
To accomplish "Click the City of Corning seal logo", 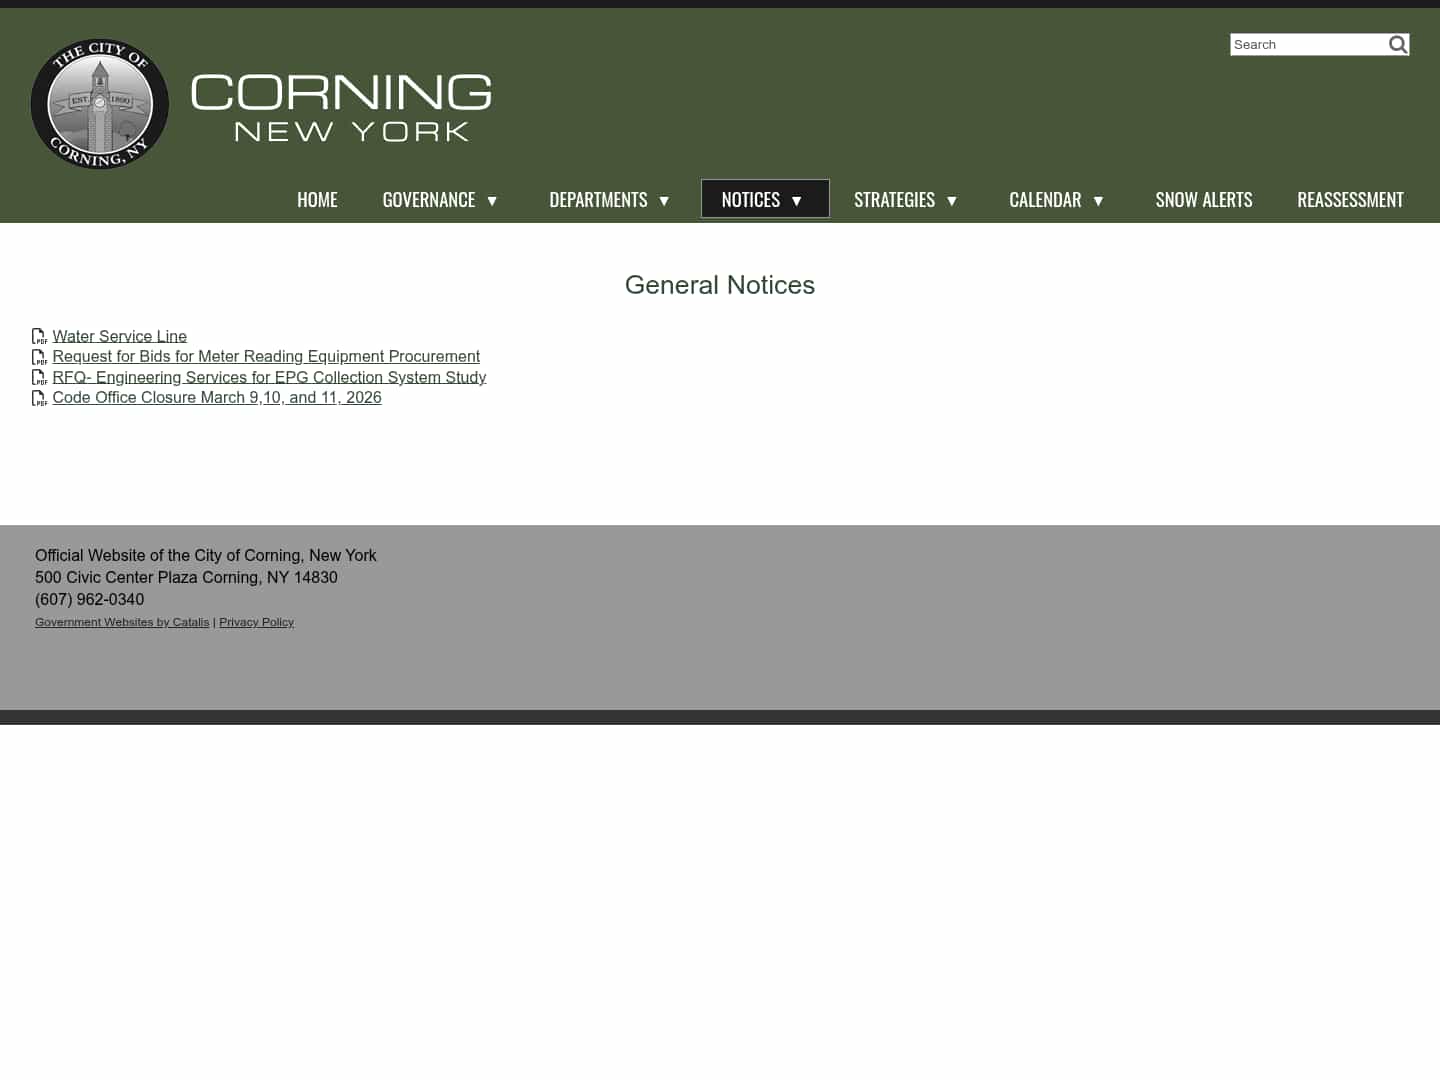I will pos(99,104).
